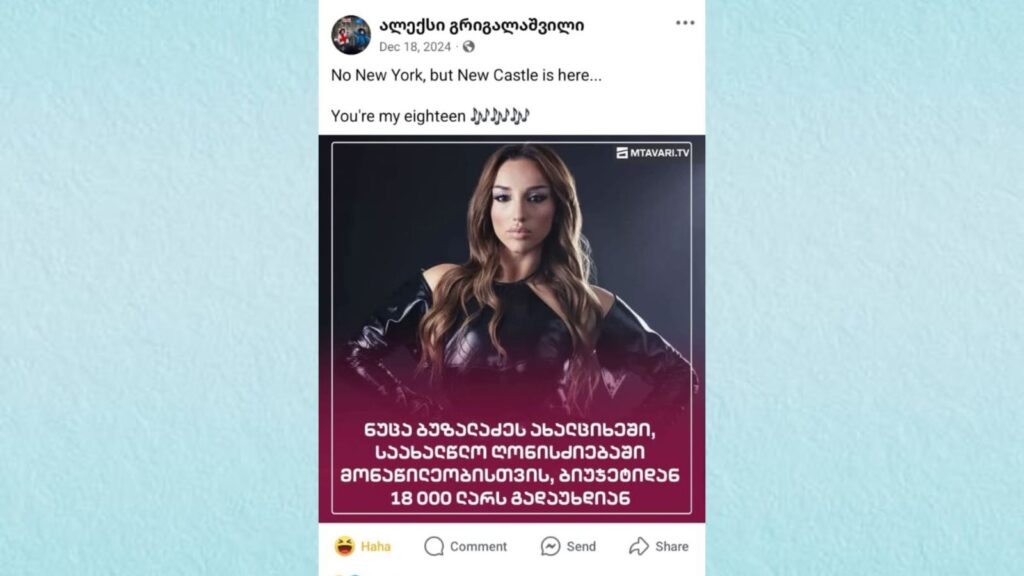Open the Dec 18, 2024 timestamp link

(x=415, y=47)
